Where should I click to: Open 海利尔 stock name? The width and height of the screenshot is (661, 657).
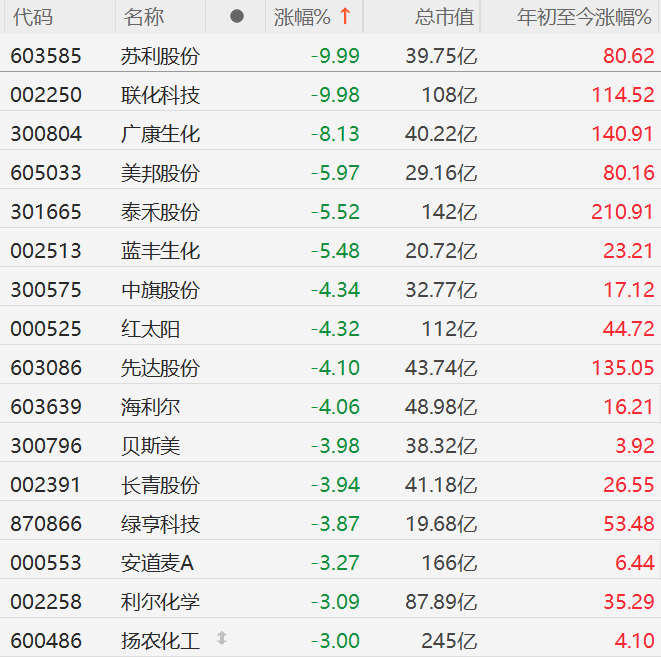[x=150, y=407]
